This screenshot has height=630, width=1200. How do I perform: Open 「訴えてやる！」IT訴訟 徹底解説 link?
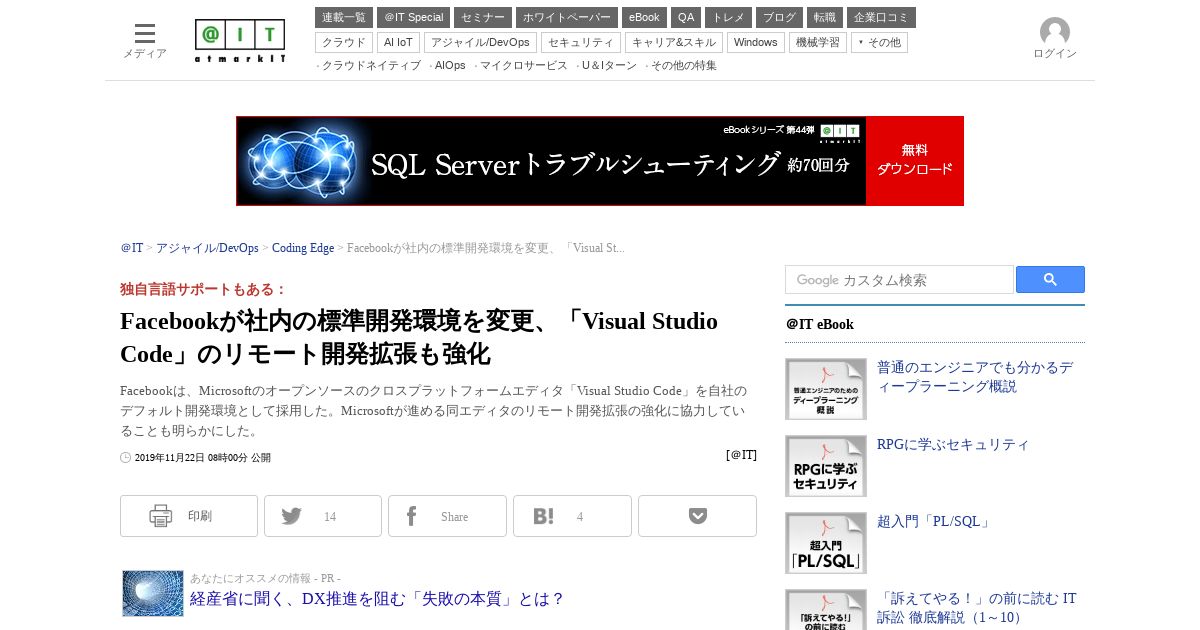click(977, 608)
